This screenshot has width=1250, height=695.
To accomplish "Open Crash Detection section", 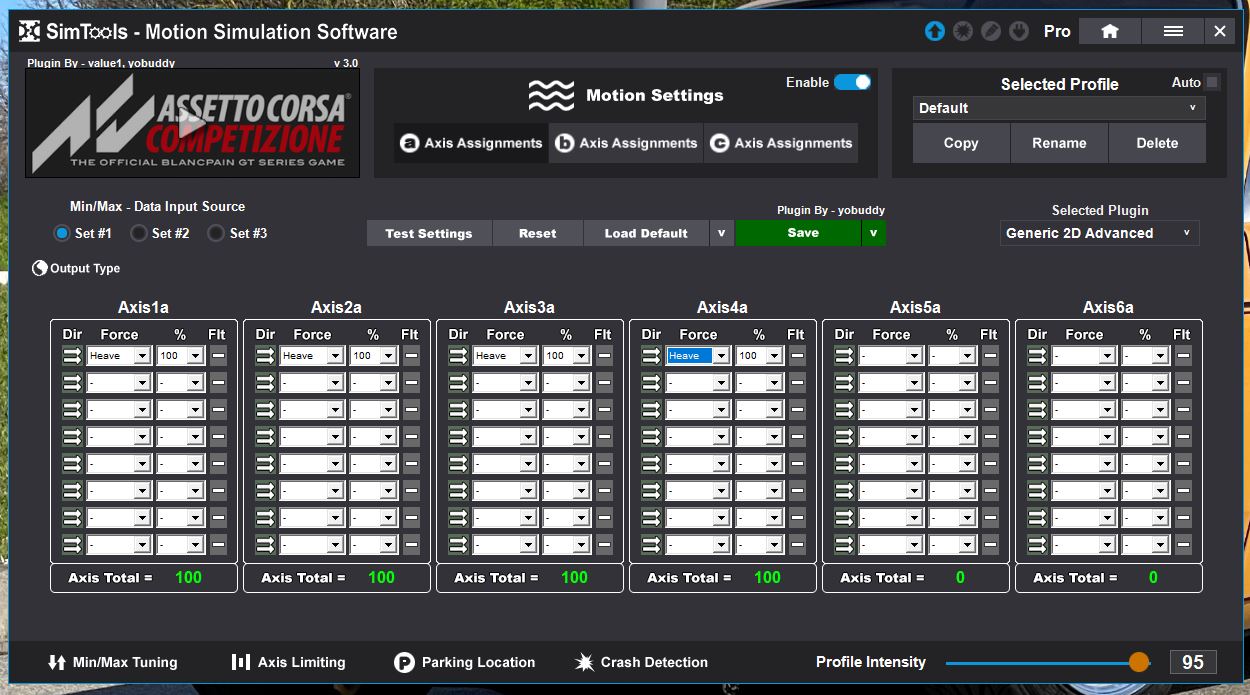I will click(x=641, y=662).
